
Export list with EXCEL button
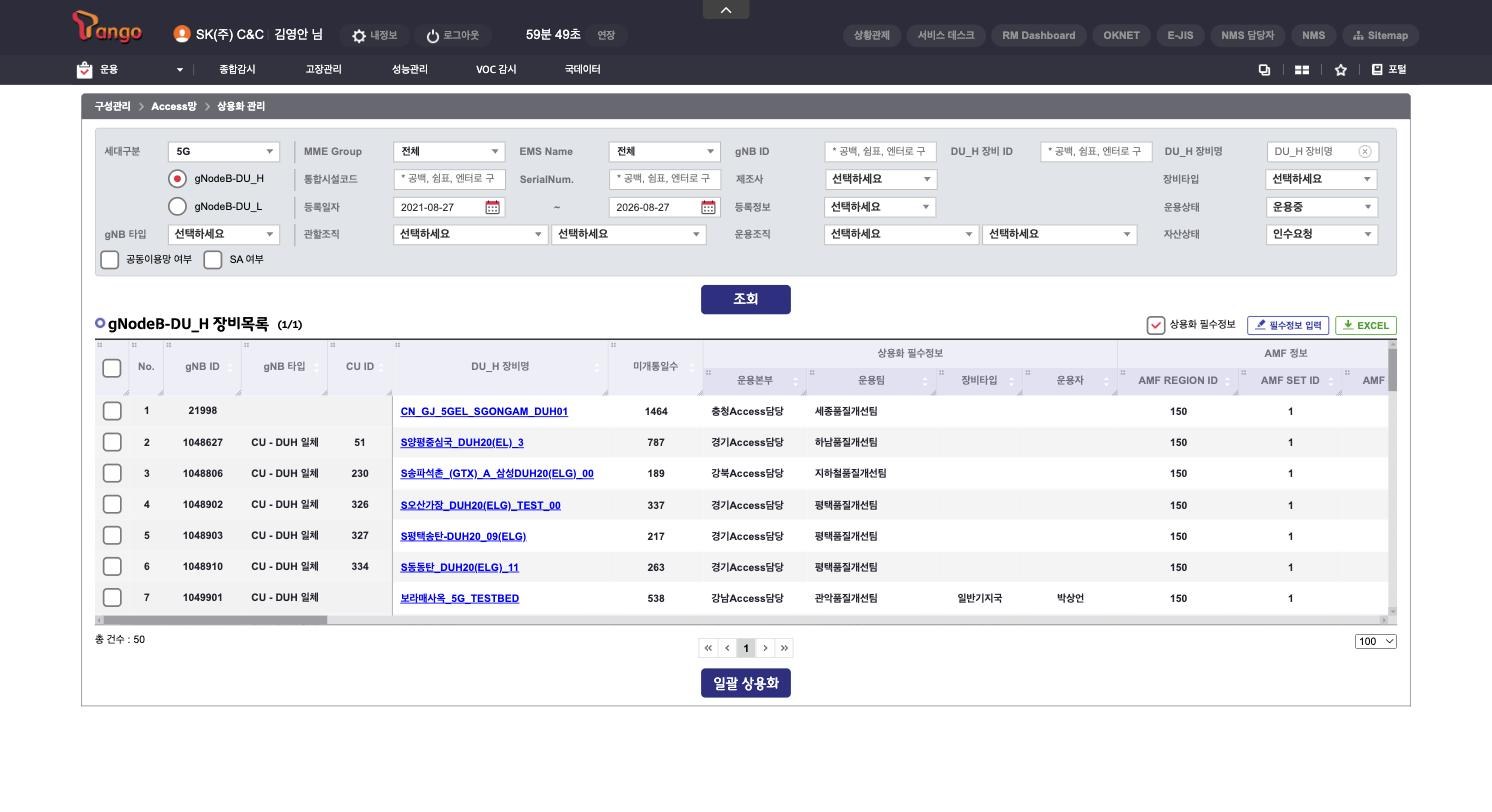click(1366, 325)
